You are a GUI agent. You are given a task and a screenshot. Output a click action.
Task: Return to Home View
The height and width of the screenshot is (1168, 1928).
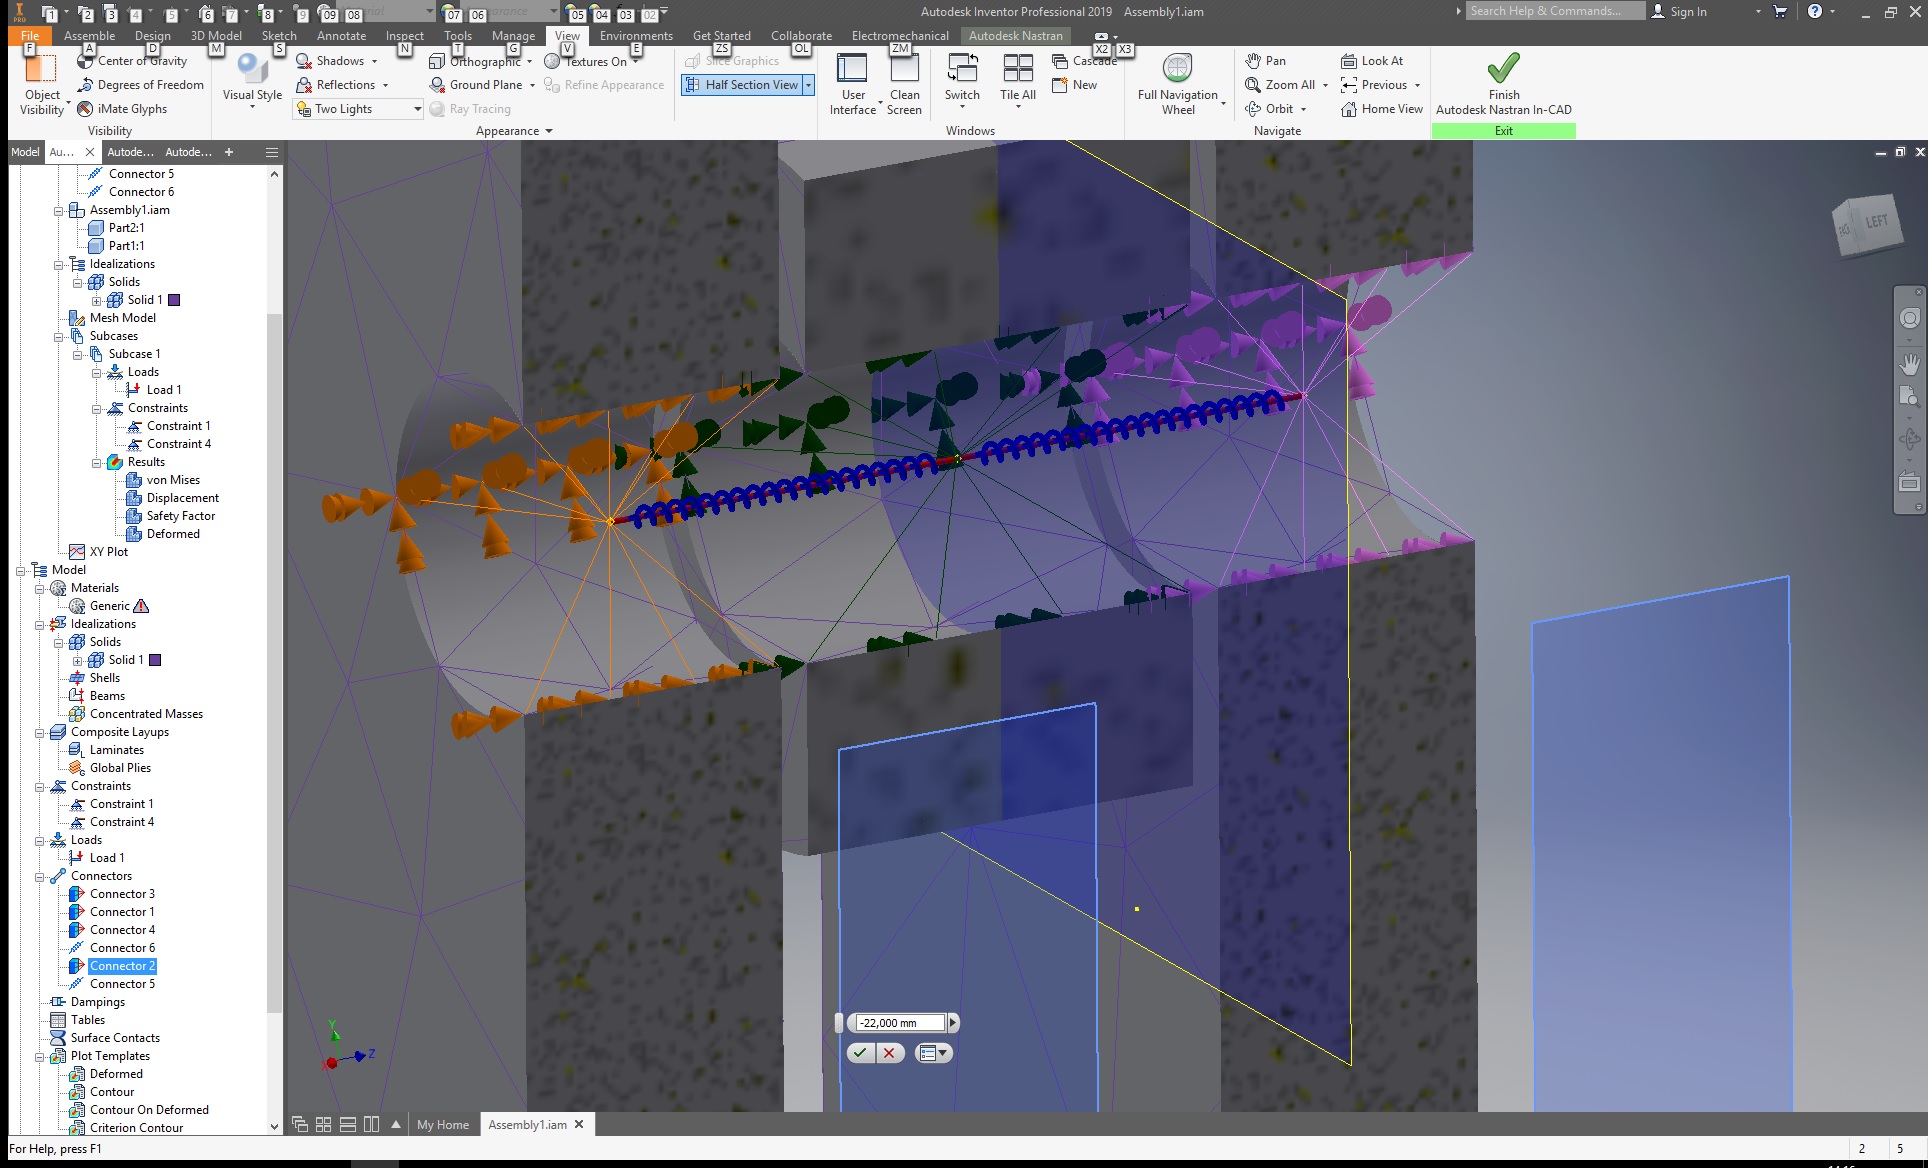point(1382,108)
